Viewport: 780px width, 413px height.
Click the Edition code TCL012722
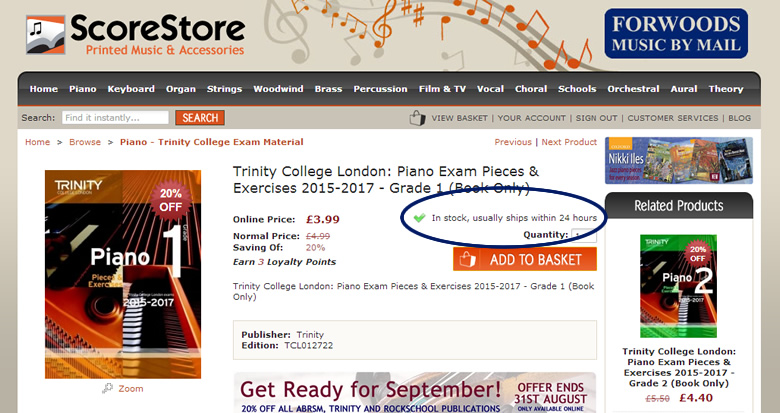(308, 345)
